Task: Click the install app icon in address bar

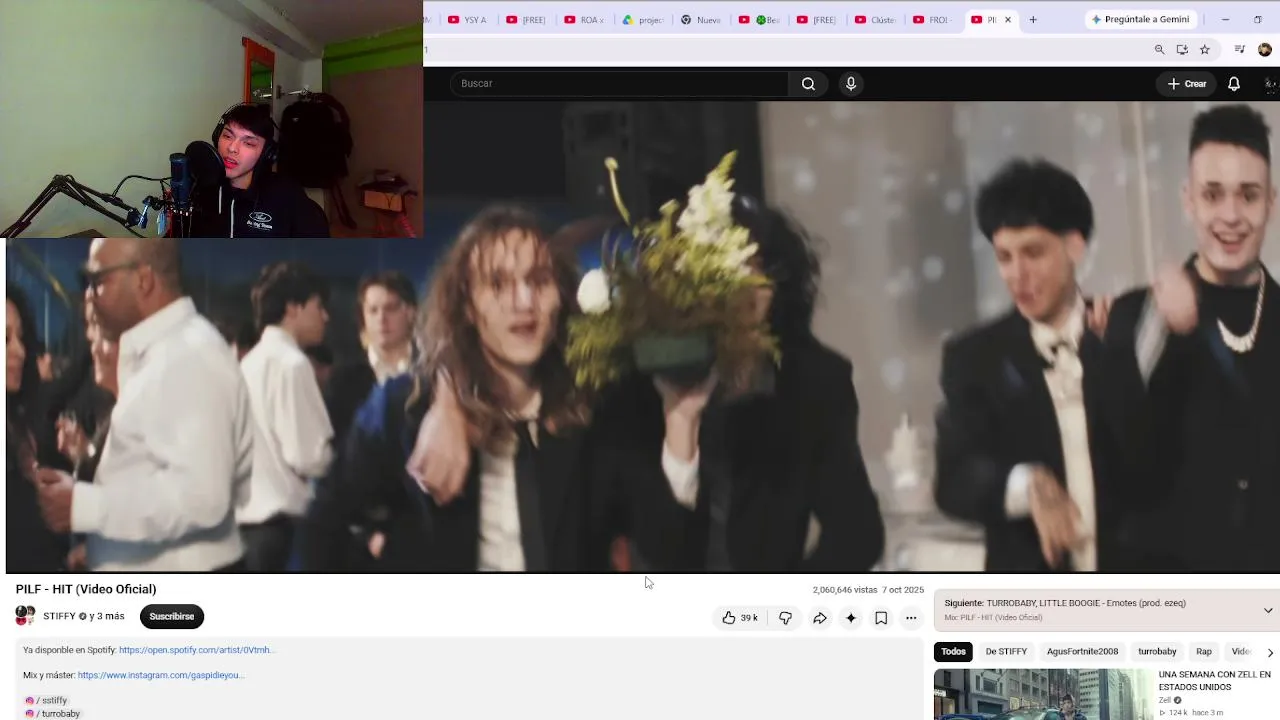Action: (1182, 49)
